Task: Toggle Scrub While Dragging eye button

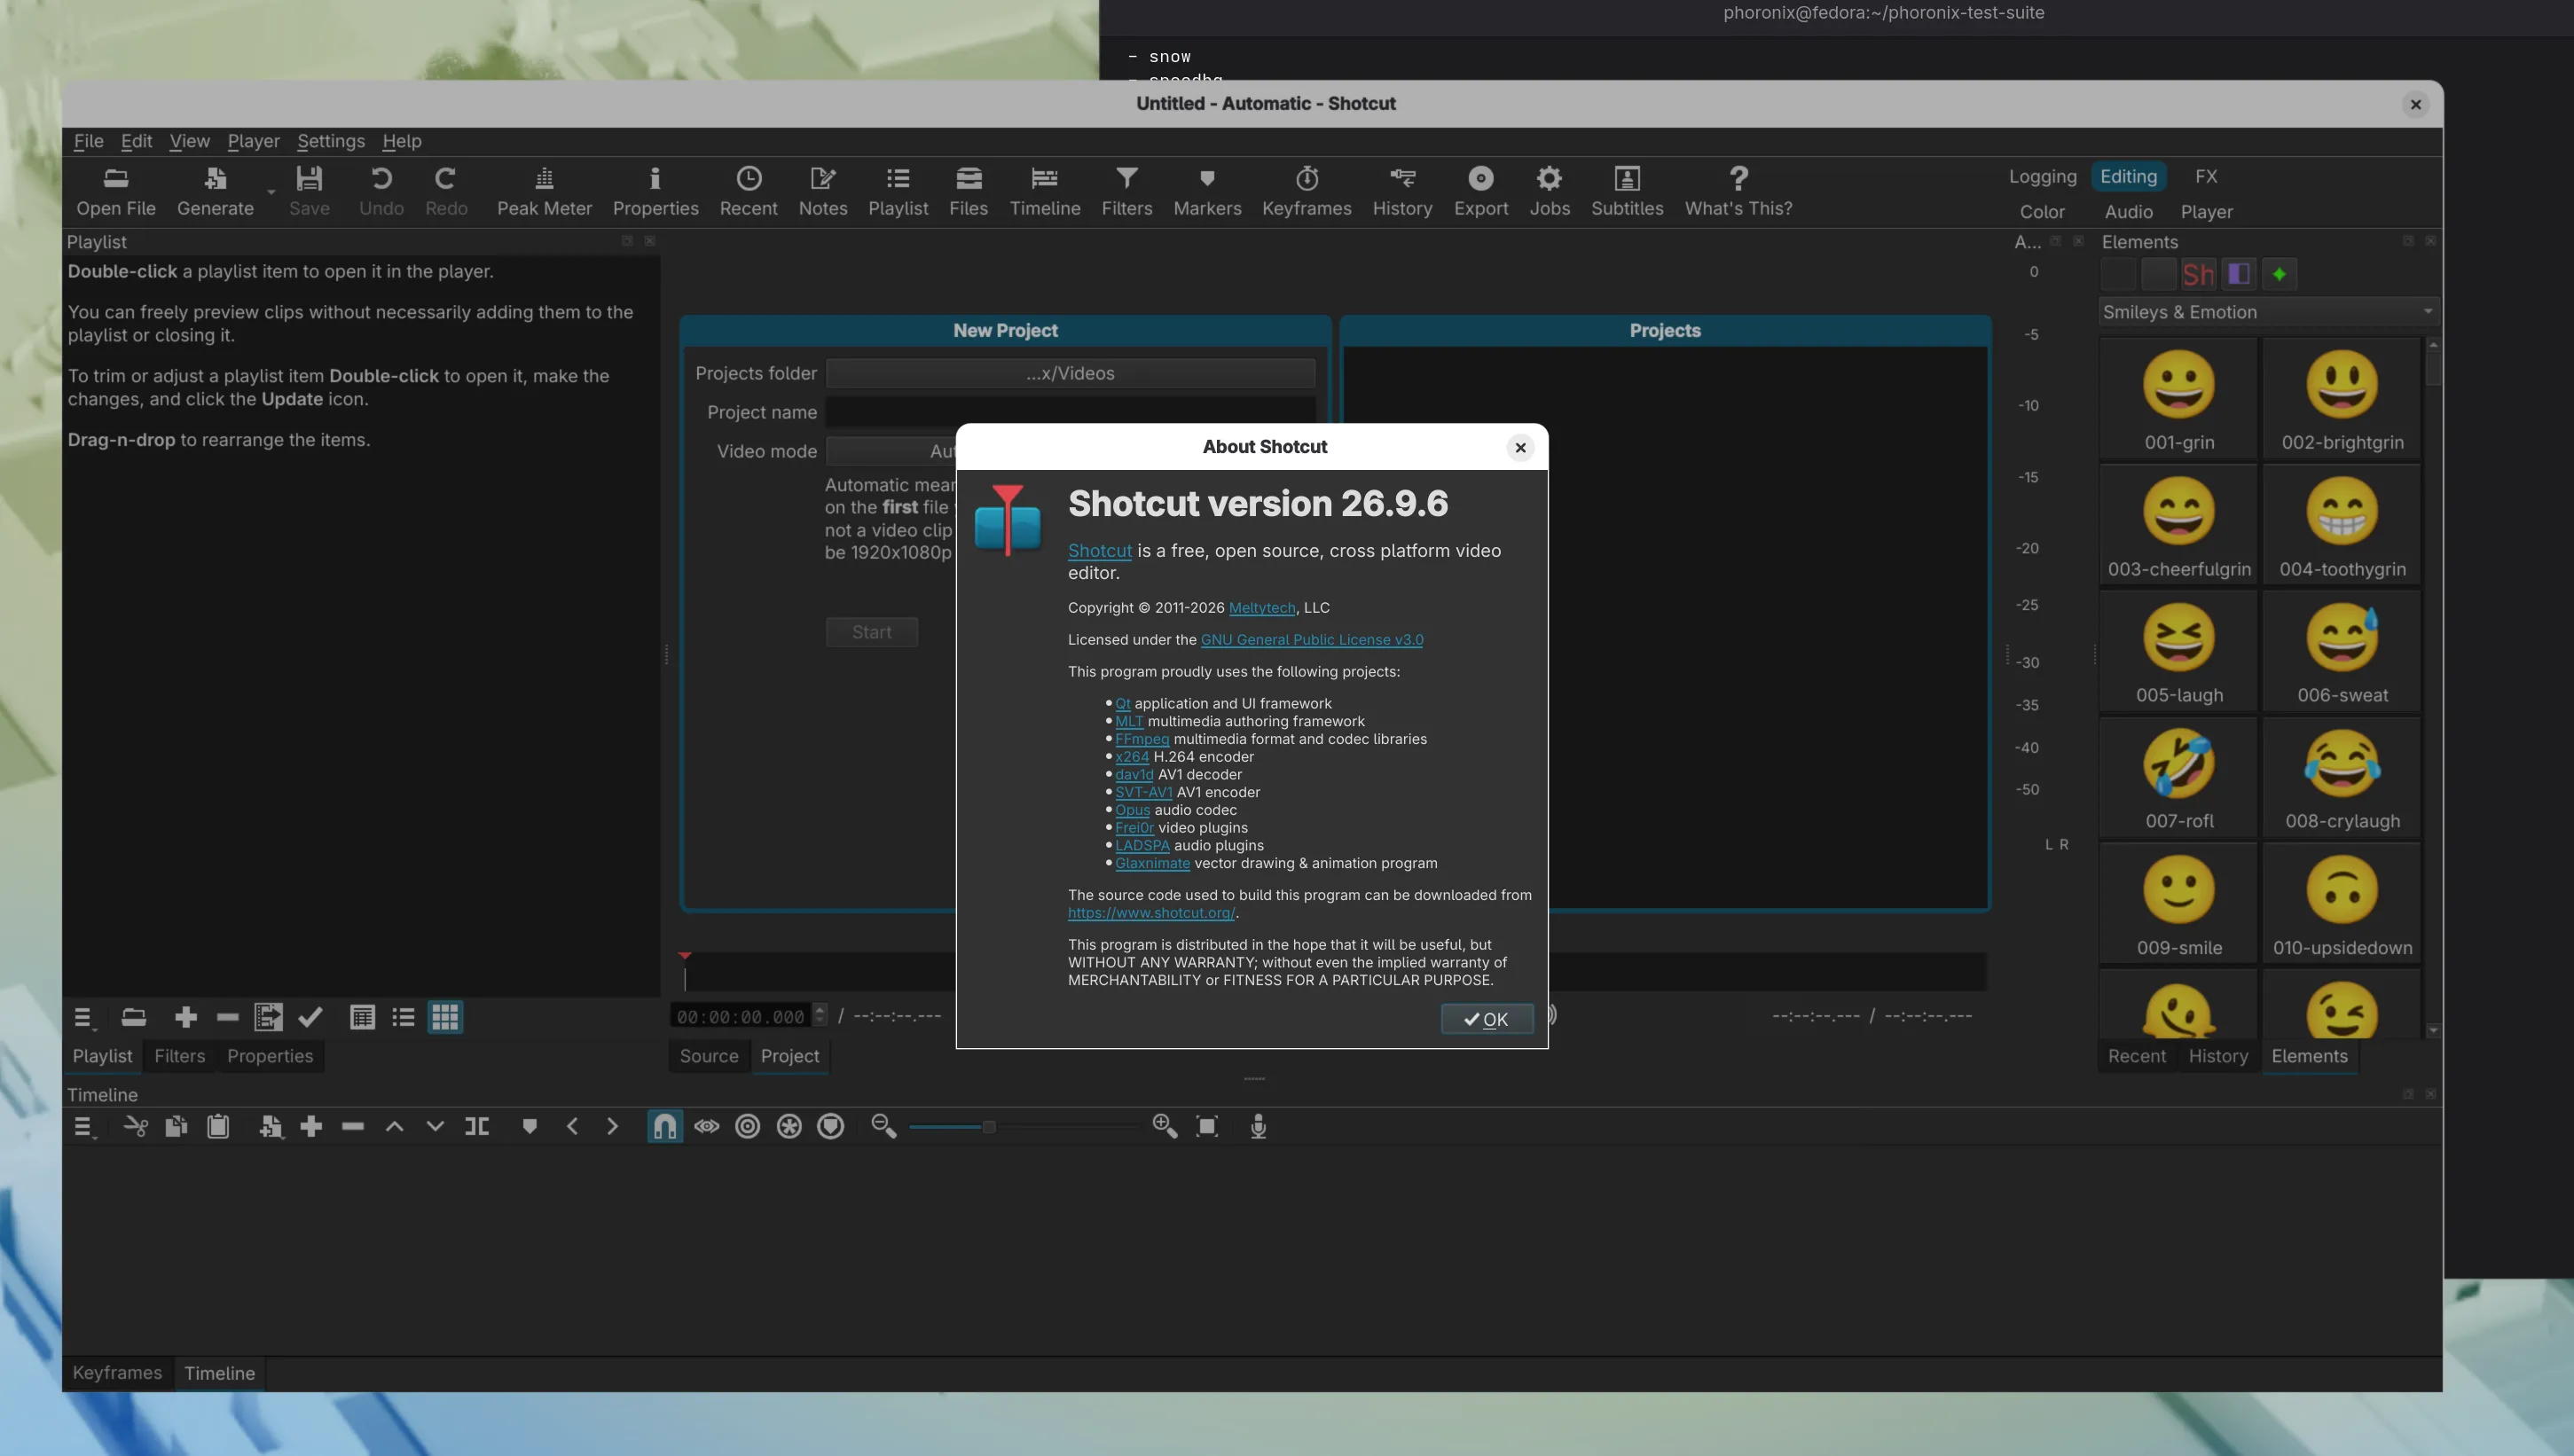Action: click(x=707, y=1127)
